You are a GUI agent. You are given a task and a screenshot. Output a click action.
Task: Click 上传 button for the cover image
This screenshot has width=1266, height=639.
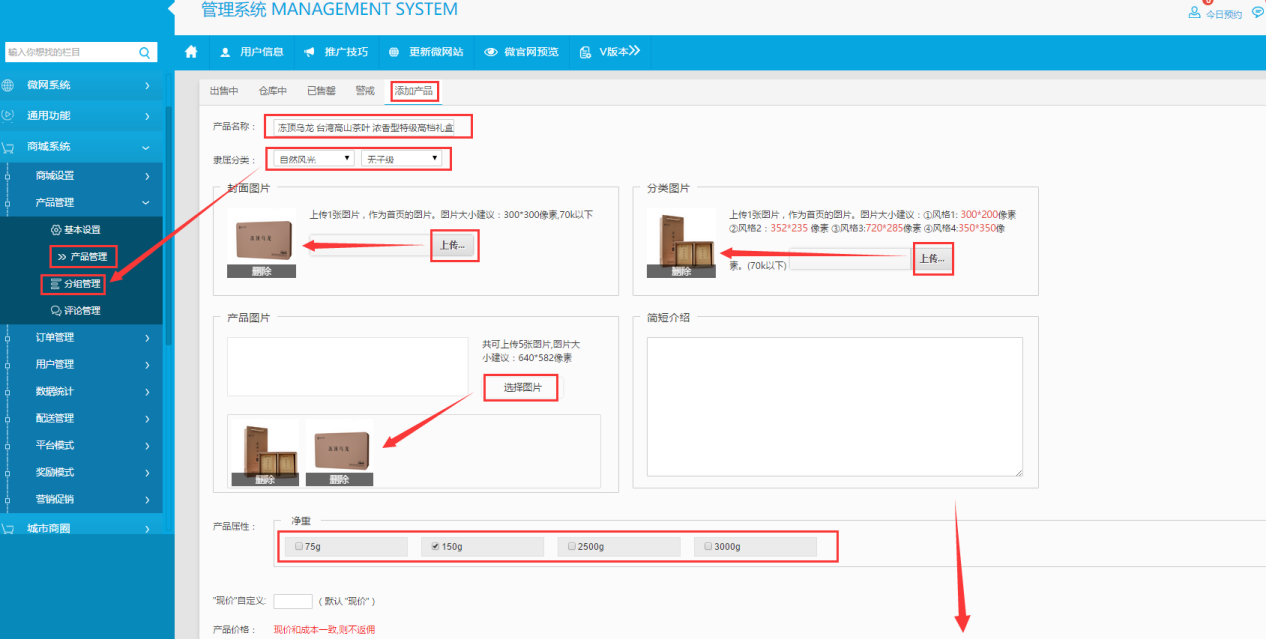tap(455, 246)
